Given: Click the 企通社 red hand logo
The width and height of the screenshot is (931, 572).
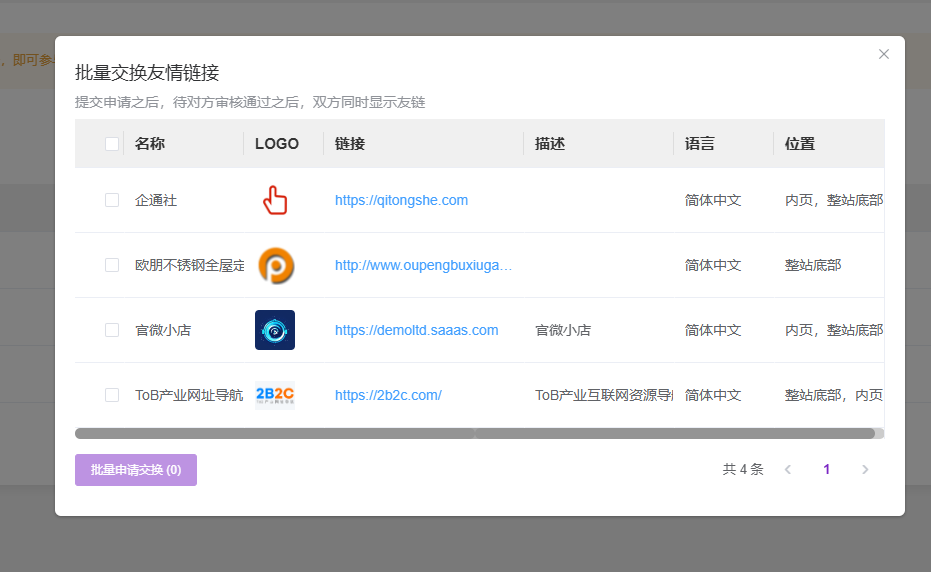Looking at the screenshot, I should coord(275,200).
